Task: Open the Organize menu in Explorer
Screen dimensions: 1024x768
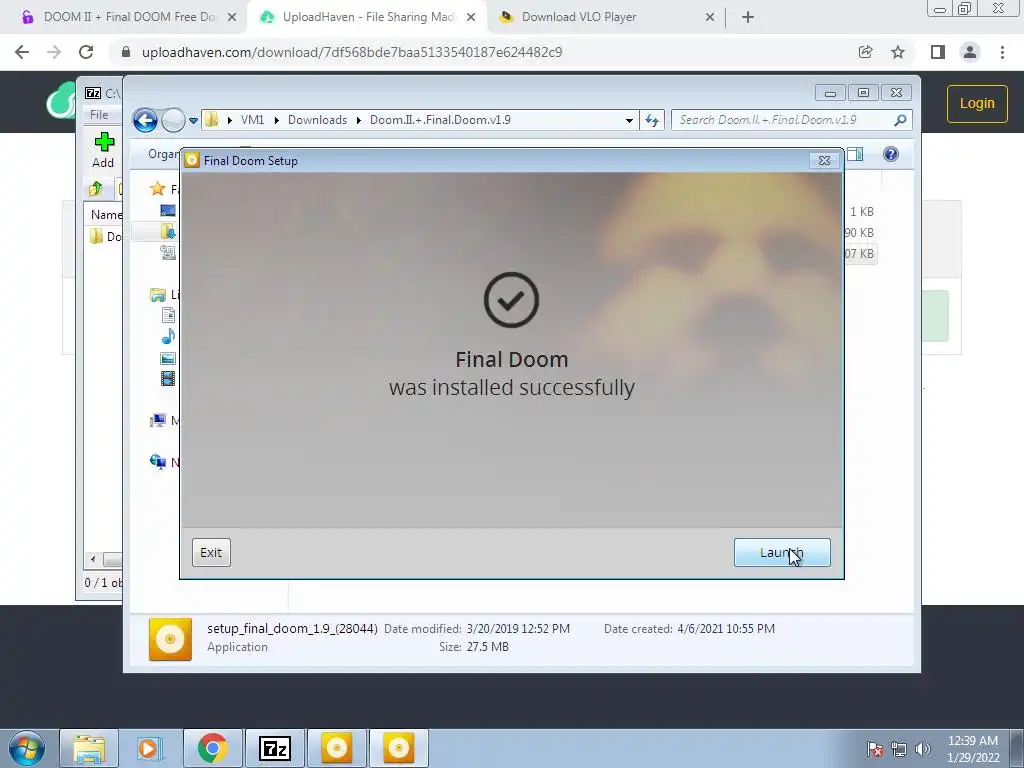Action: 163,154
